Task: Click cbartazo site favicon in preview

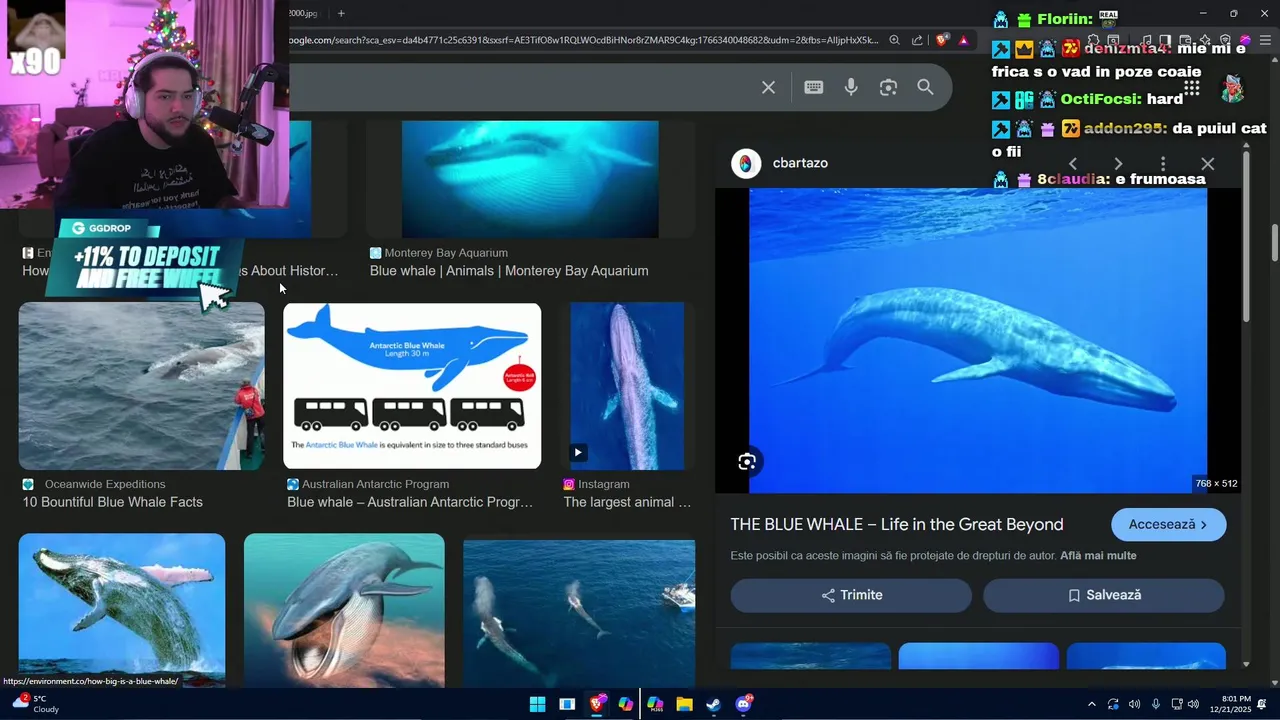Action: click(x=746, y=163)
